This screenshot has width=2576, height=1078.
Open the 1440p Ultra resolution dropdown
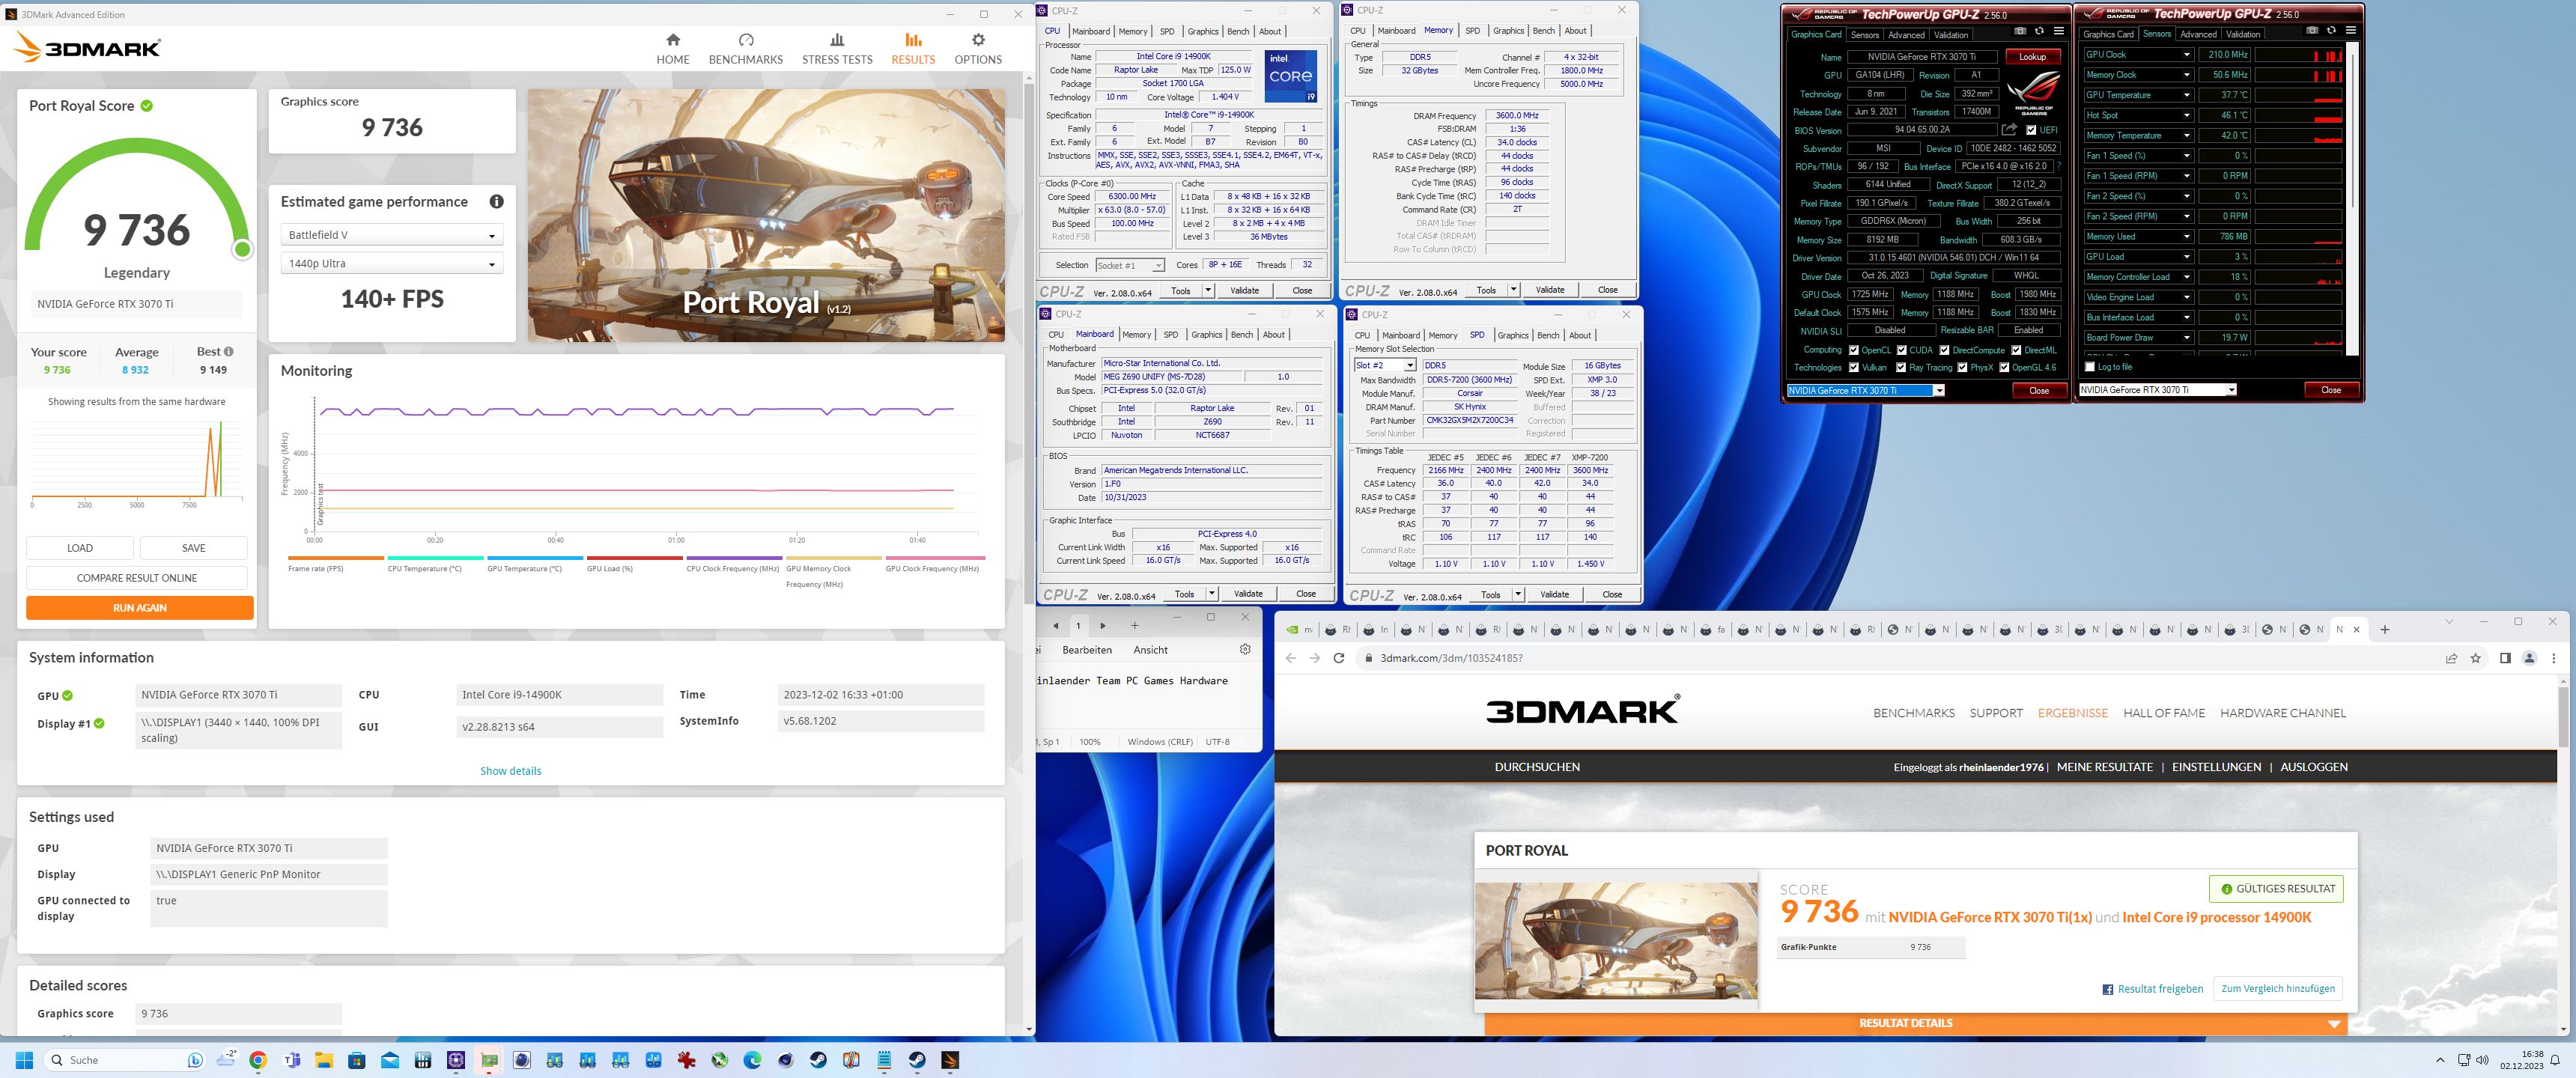[392, 263]
